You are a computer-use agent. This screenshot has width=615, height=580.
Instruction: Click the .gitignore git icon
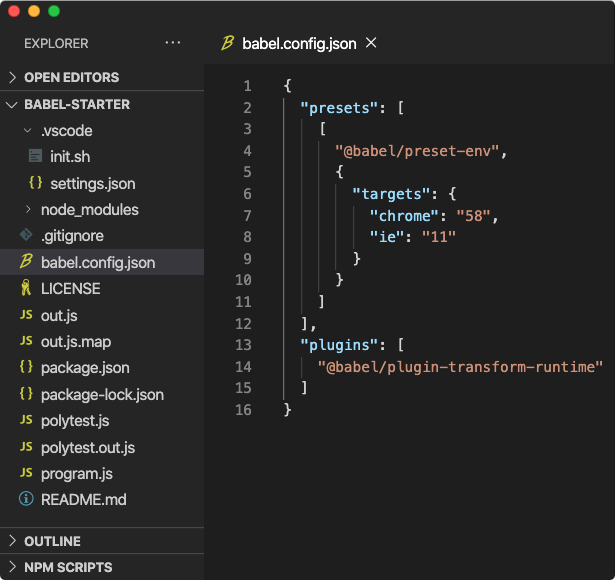point(26,235)
